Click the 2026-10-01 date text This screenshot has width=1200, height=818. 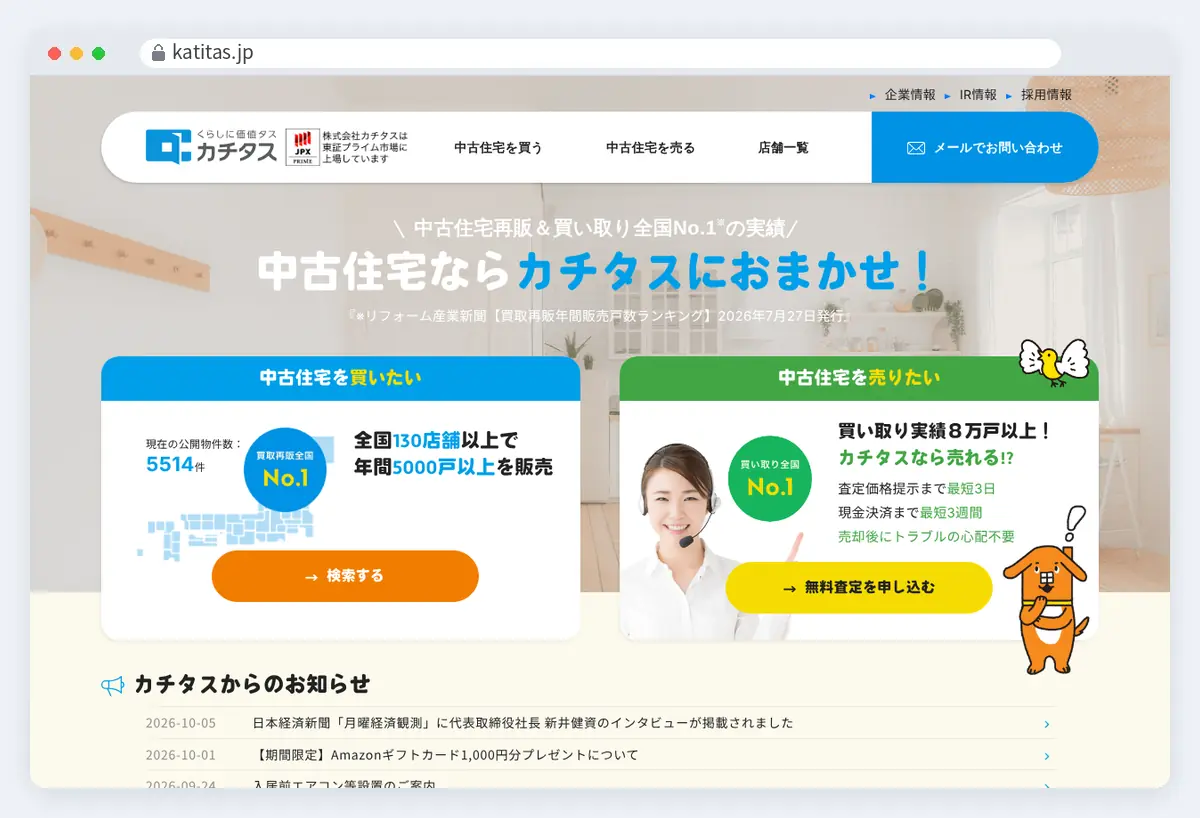pos(181,755)
